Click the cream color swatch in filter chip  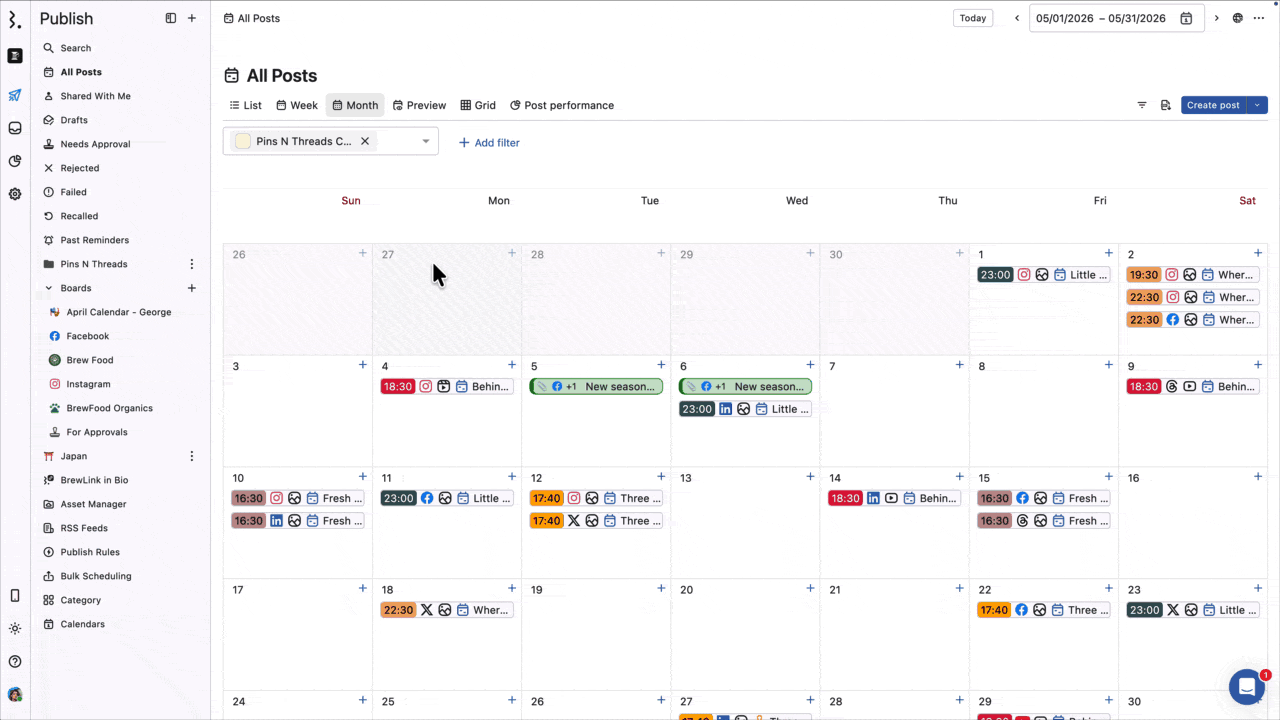pos(243,141)
